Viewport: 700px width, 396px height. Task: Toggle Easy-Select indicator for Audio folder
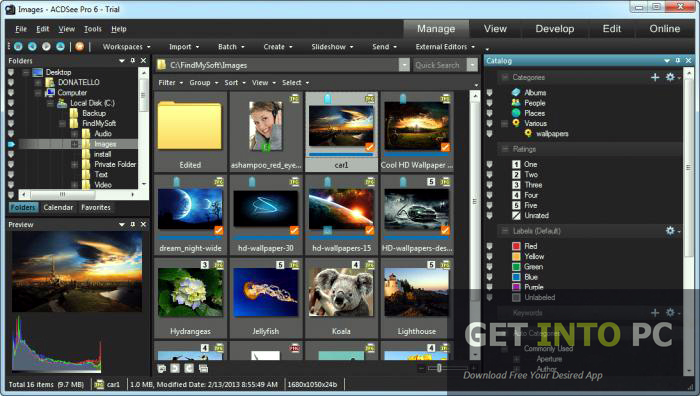point(11,133)
